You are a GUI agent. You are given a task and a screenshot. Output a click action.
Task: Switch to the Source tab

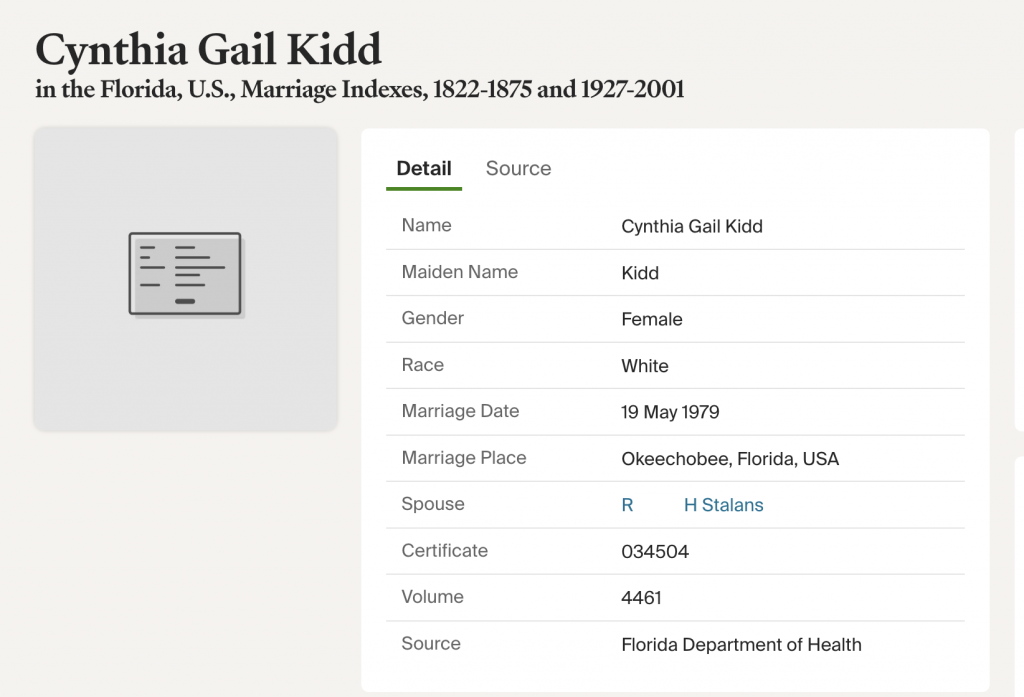518,169
